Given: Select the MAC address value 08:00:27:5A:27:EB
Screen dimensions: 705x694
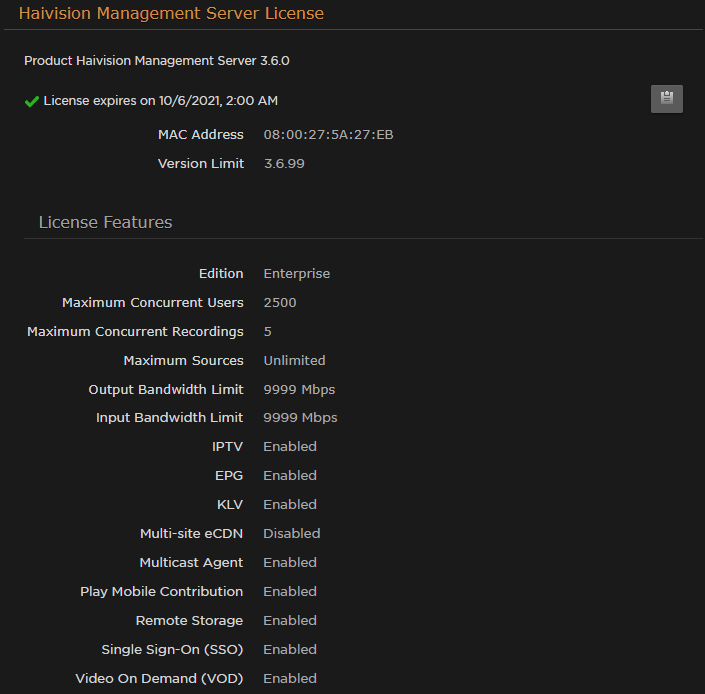Looking at the screenshot, I should pyautogui.click(x=328, y=135).
